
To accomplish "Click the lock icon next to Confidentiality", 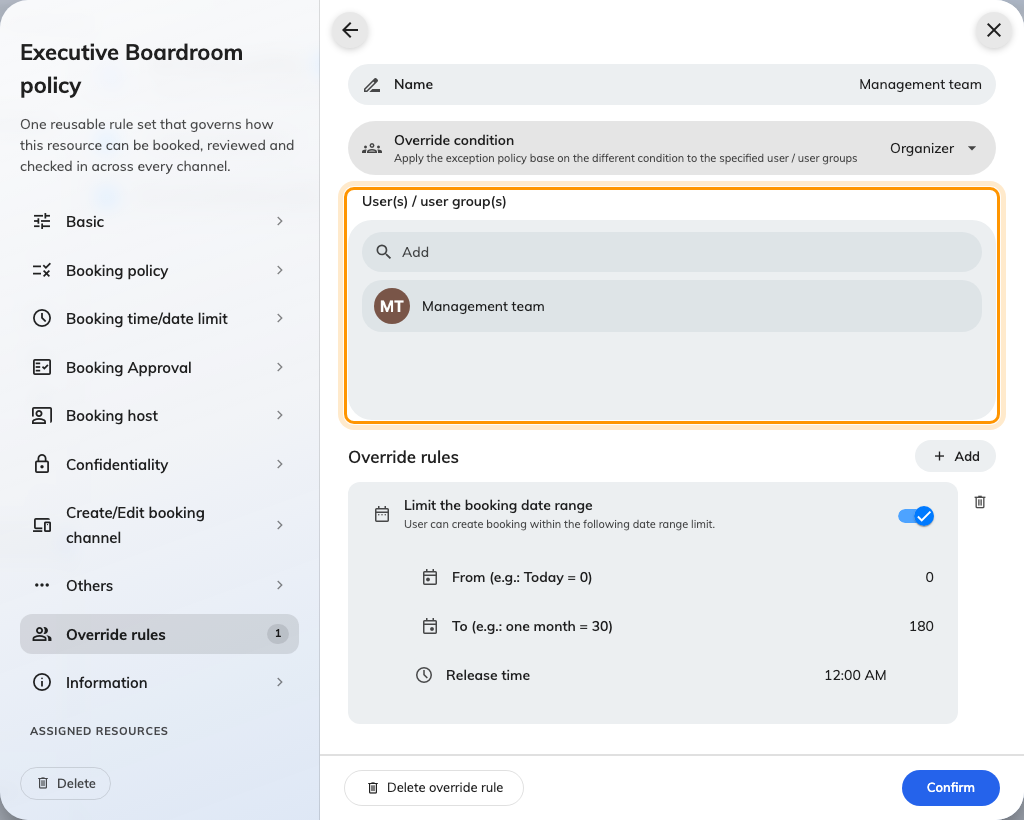I will tap(42, 464).
